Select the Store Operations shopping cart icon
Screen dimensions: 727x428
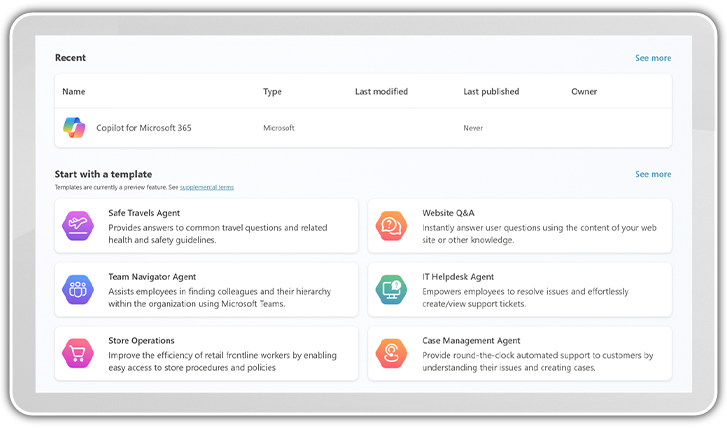pyautogui.click(x=78, y=353)
